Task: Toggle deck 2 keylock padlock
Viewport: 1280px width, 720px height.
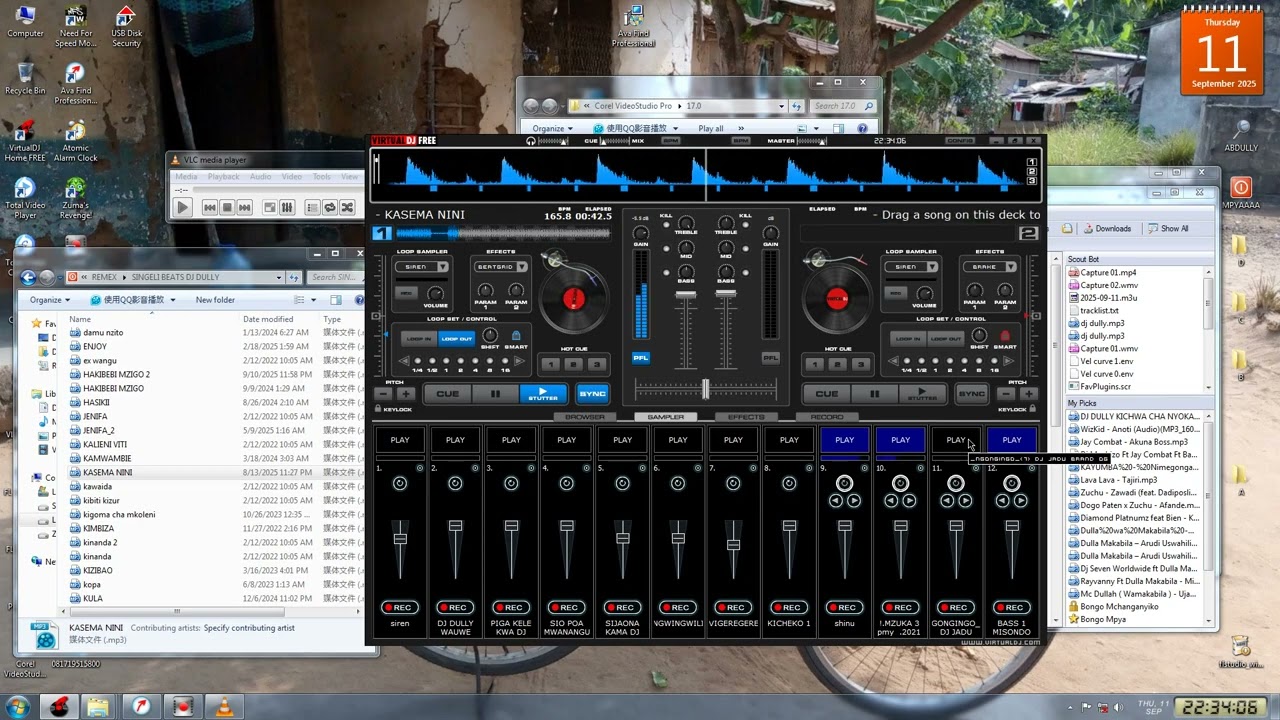Action: (1033, 409)
